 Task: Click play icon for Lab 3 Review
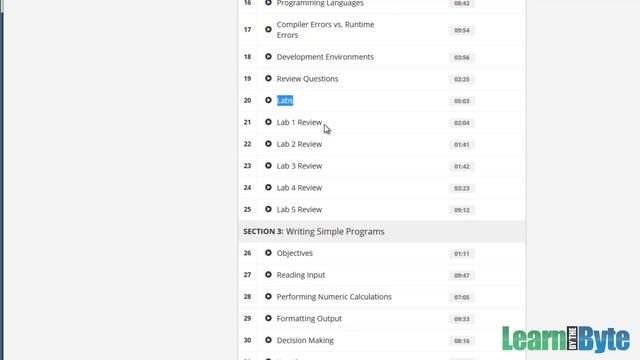click(268, 166)
